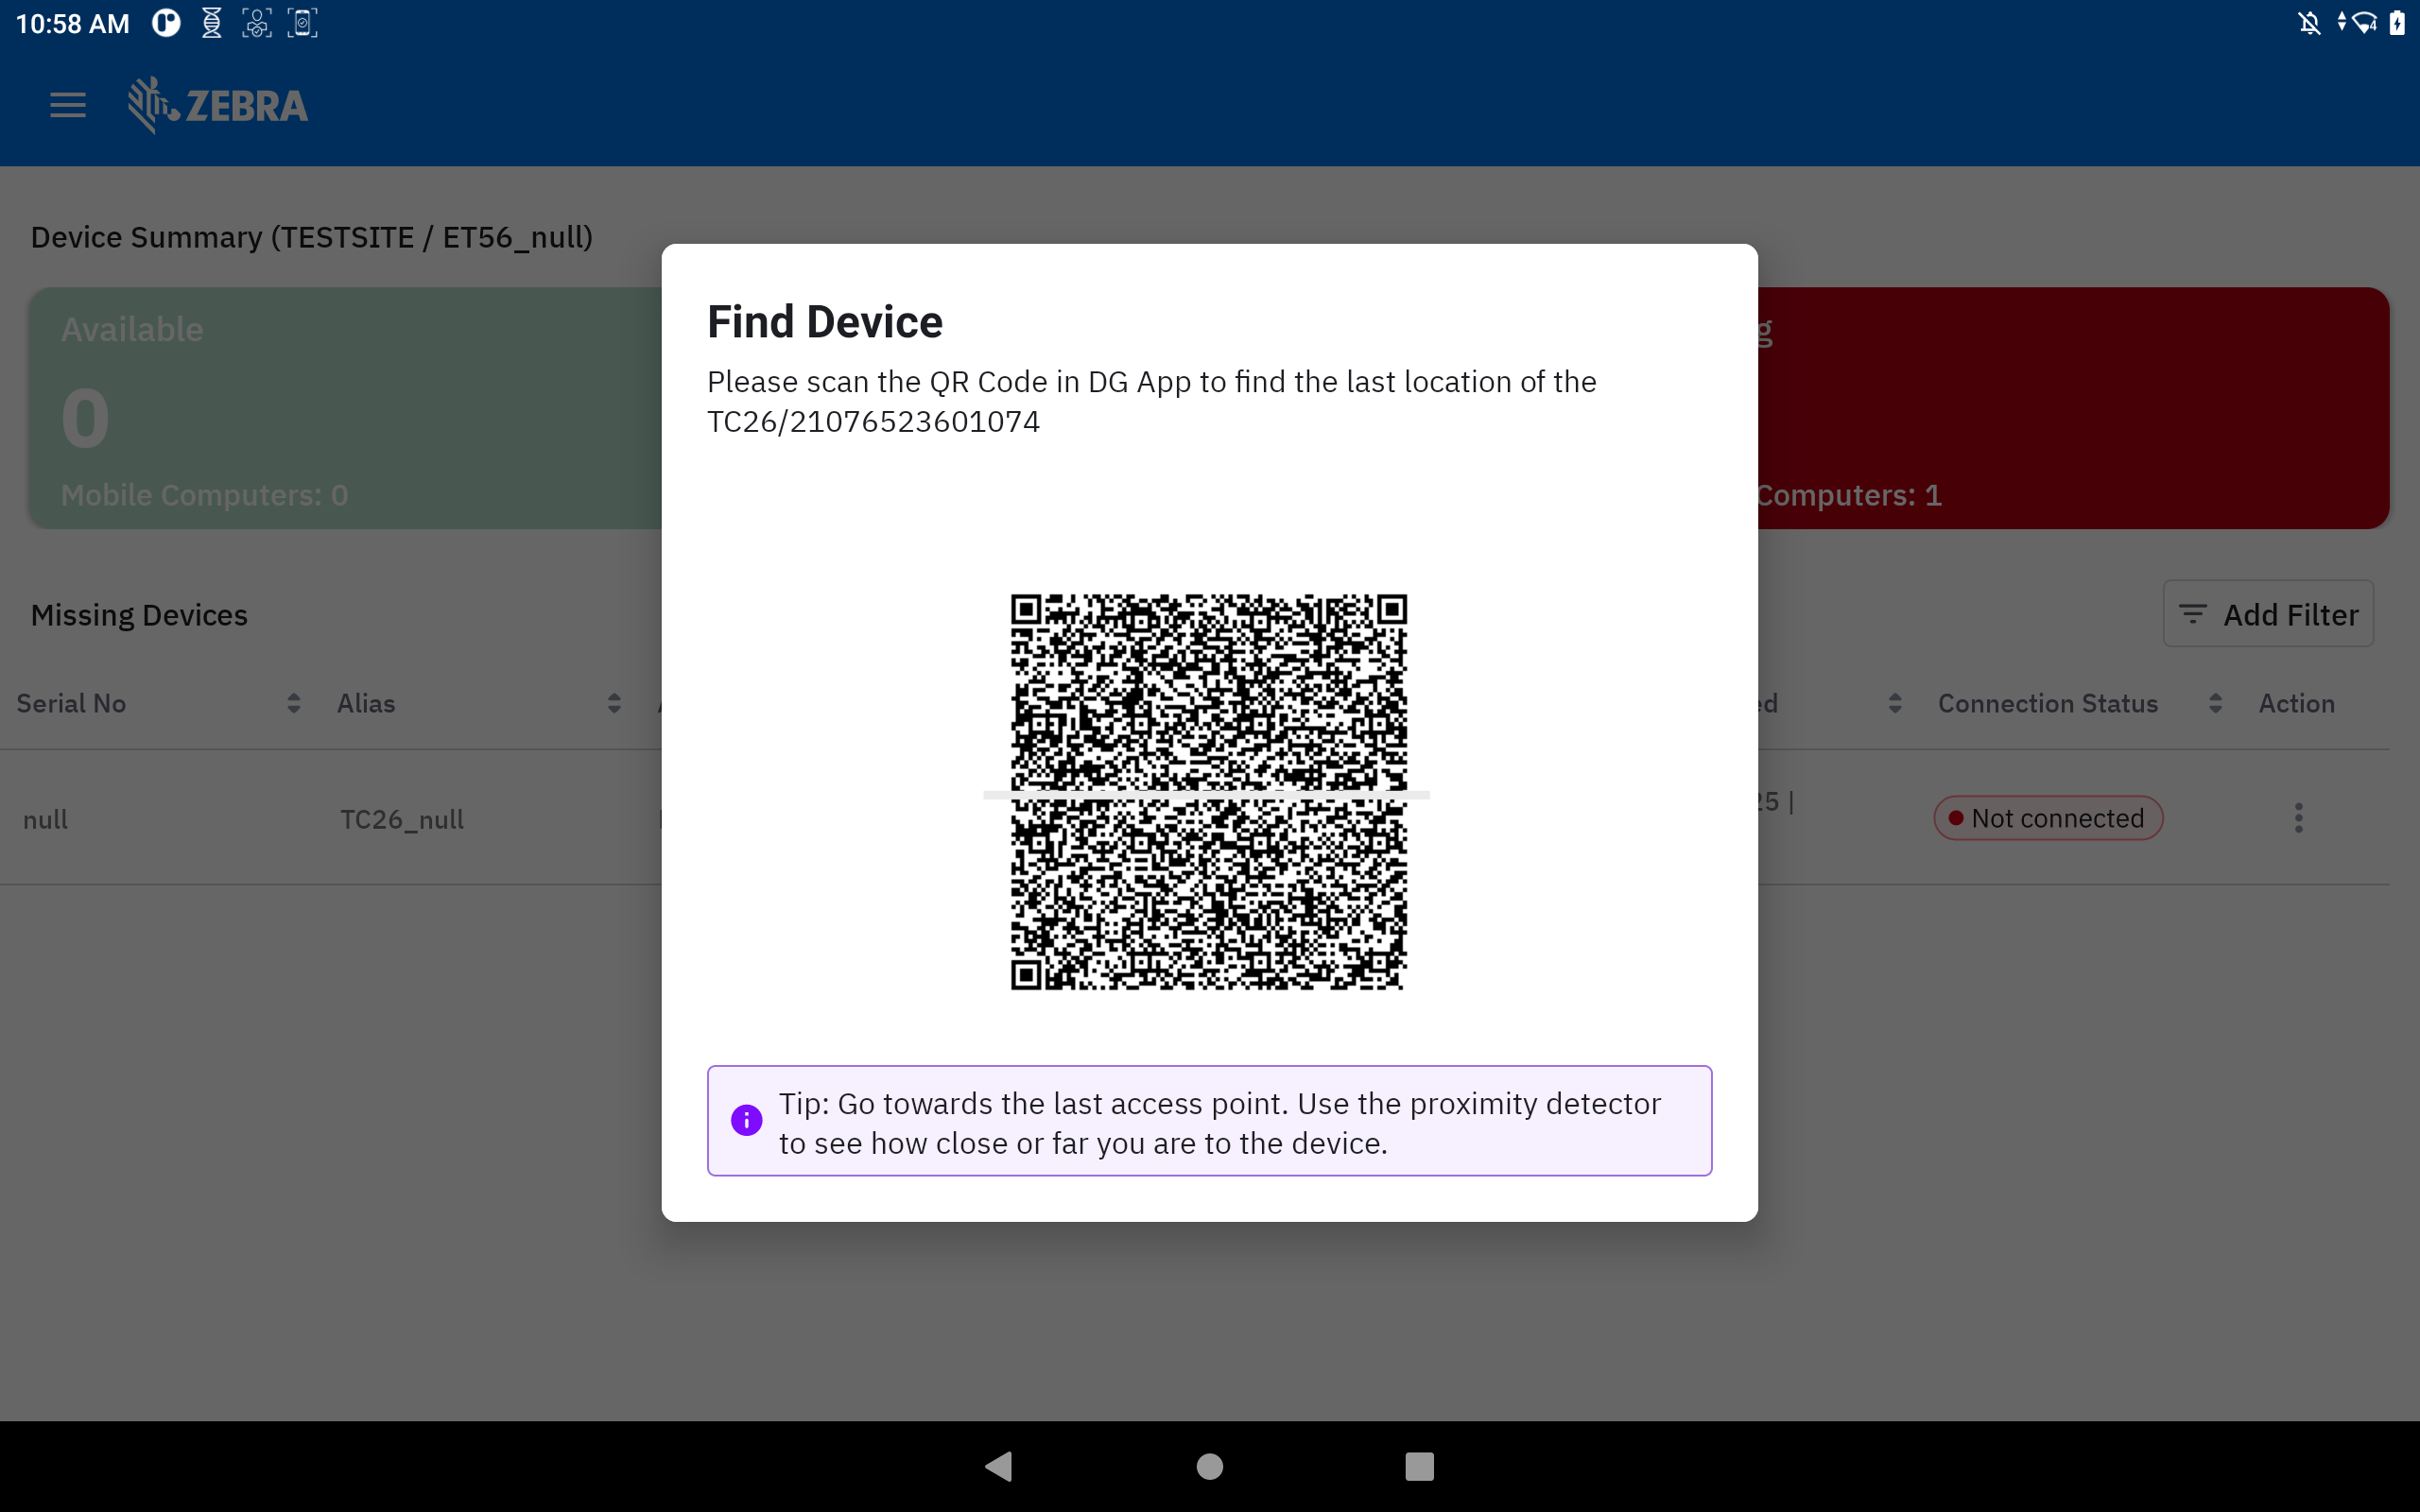Image resolution: width=2420 pixels, height=1512 pixels.
Task: Tap the muted notifications status icon
Action: tap(2309, 23)
